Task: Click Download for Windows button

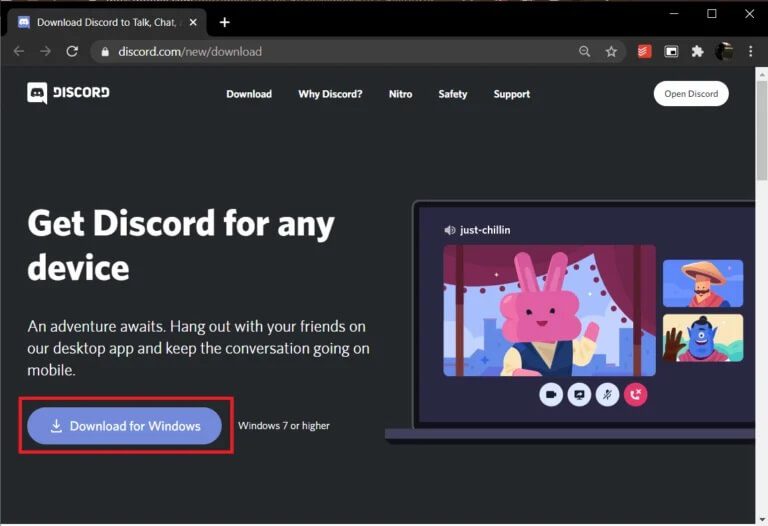Action: tap(124, 426)
